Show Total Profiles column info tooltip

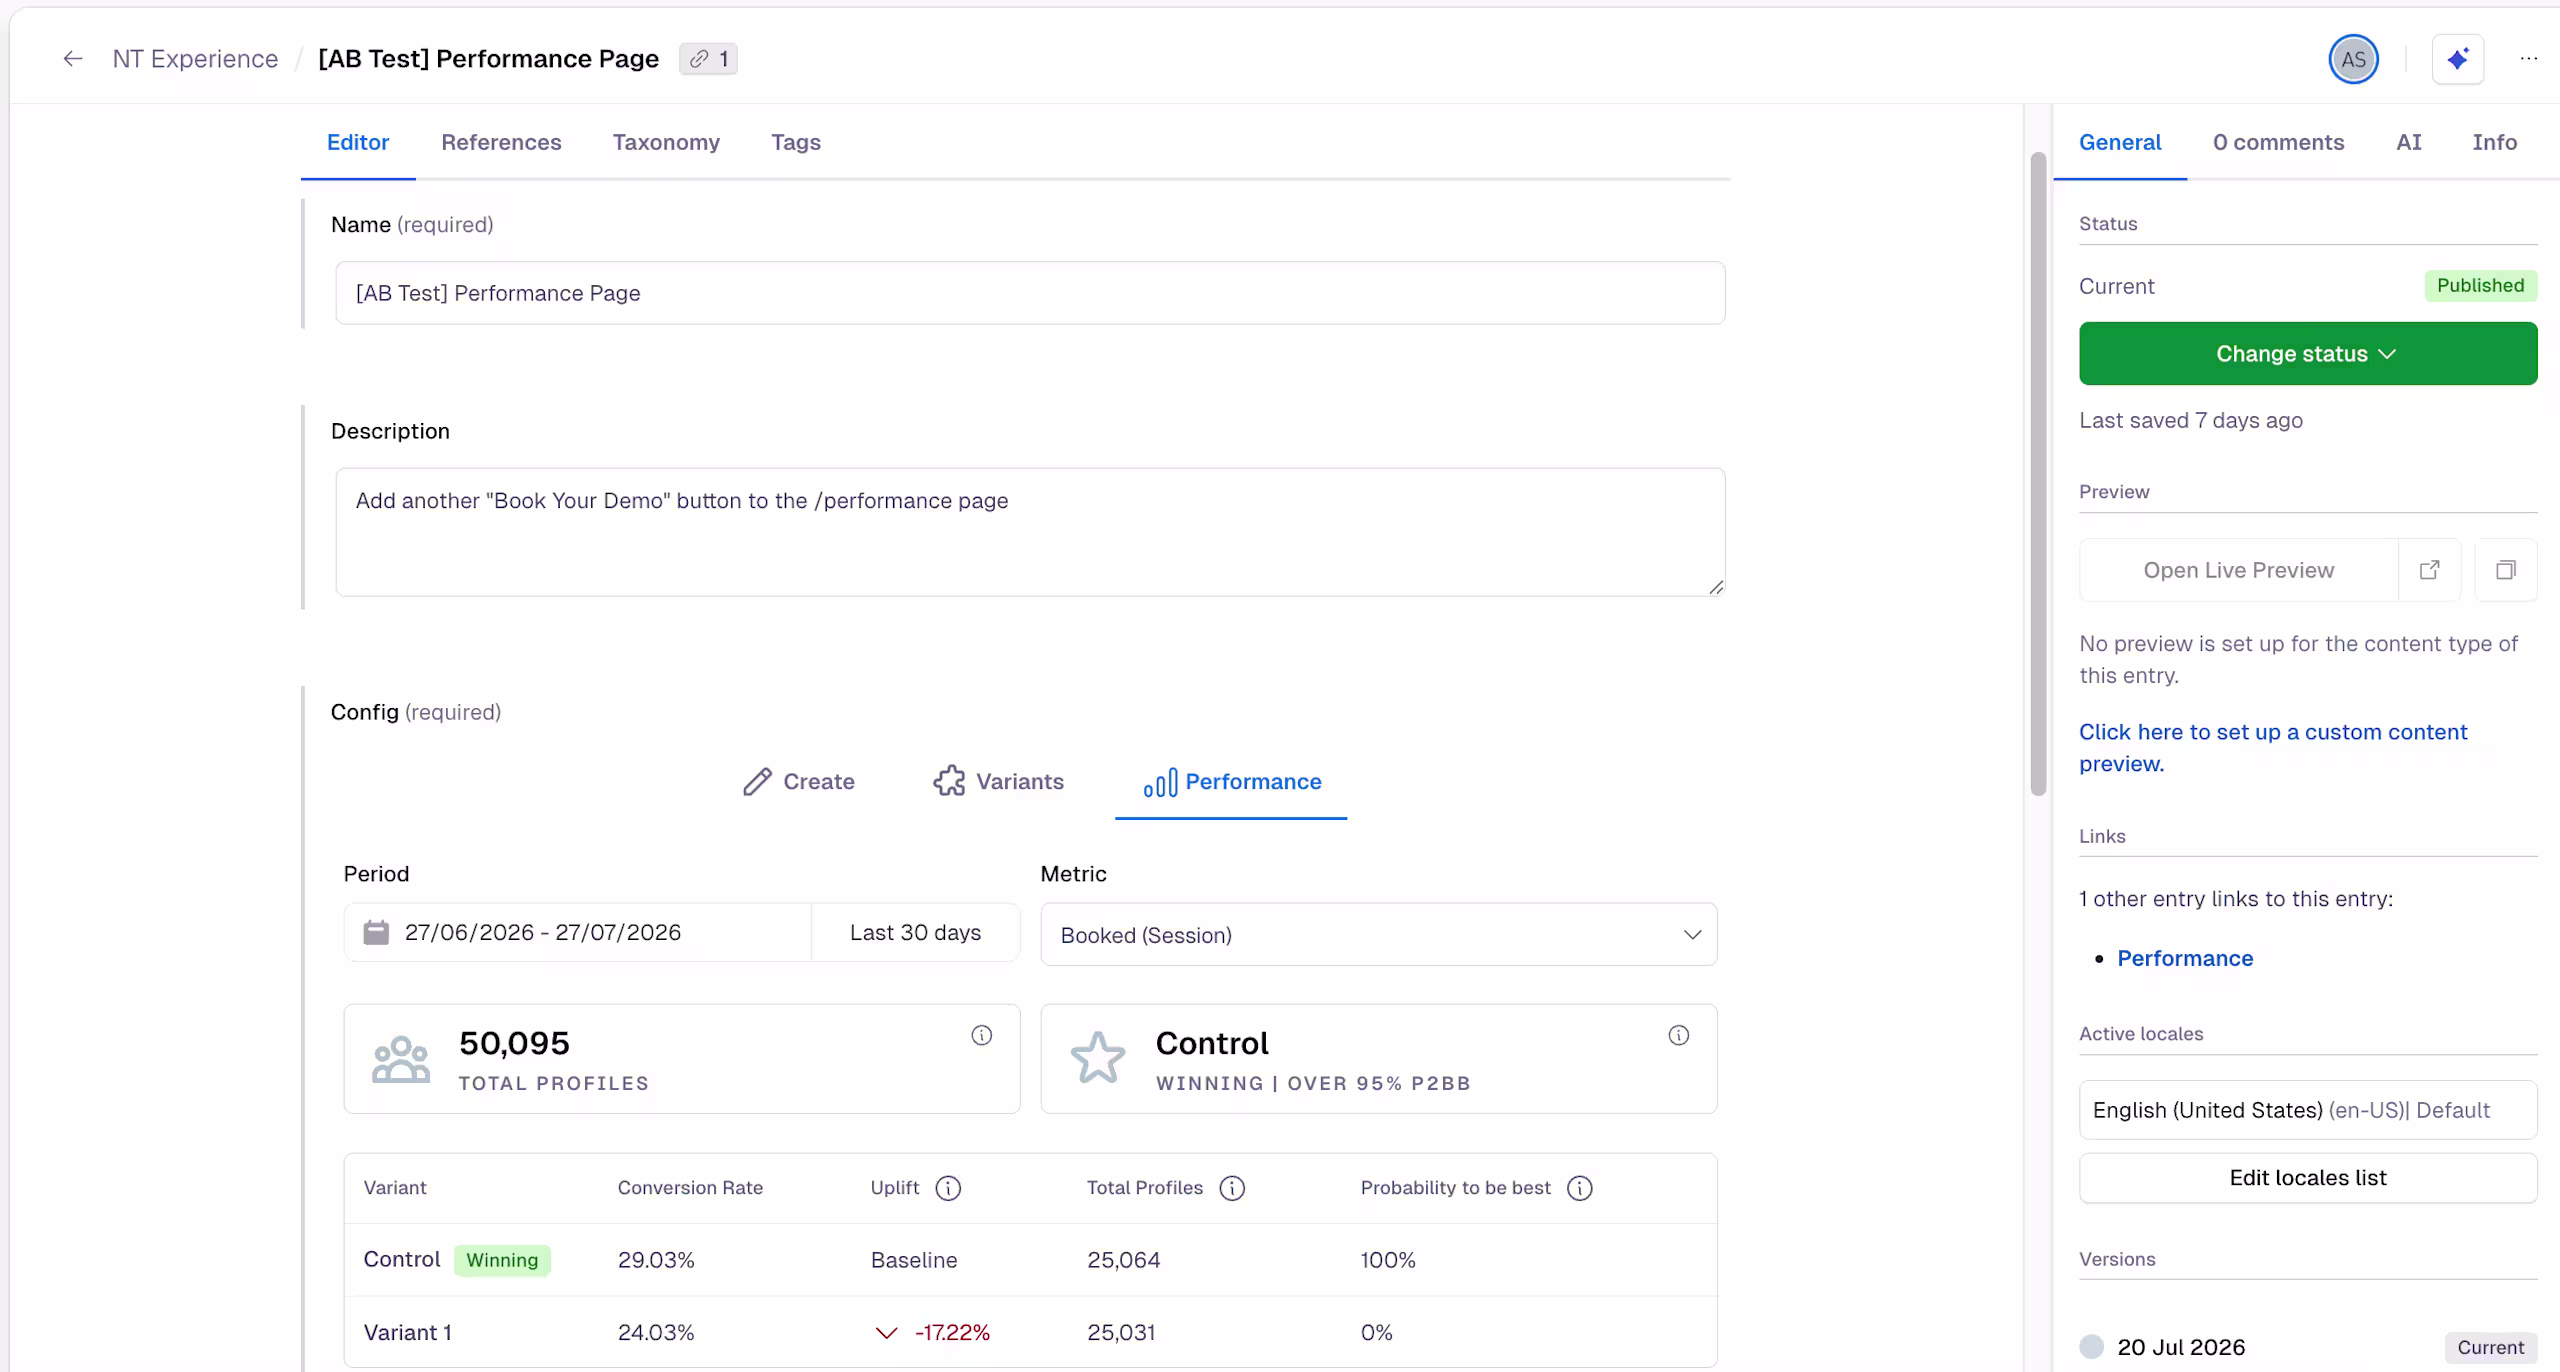point(1232,1188)
